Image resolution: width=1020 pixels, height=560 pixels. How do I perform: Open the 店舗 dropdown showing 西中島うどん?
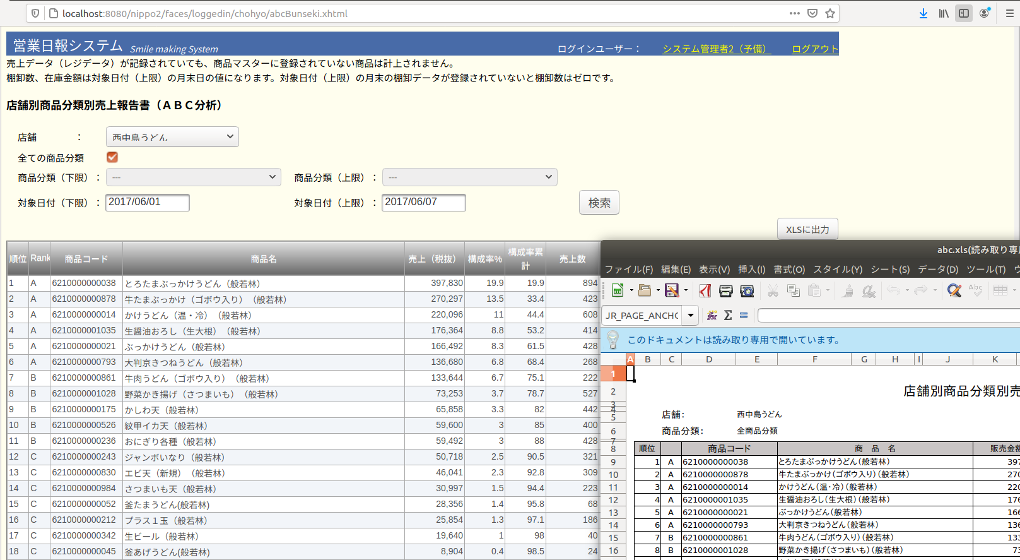(x=172, y=137)
